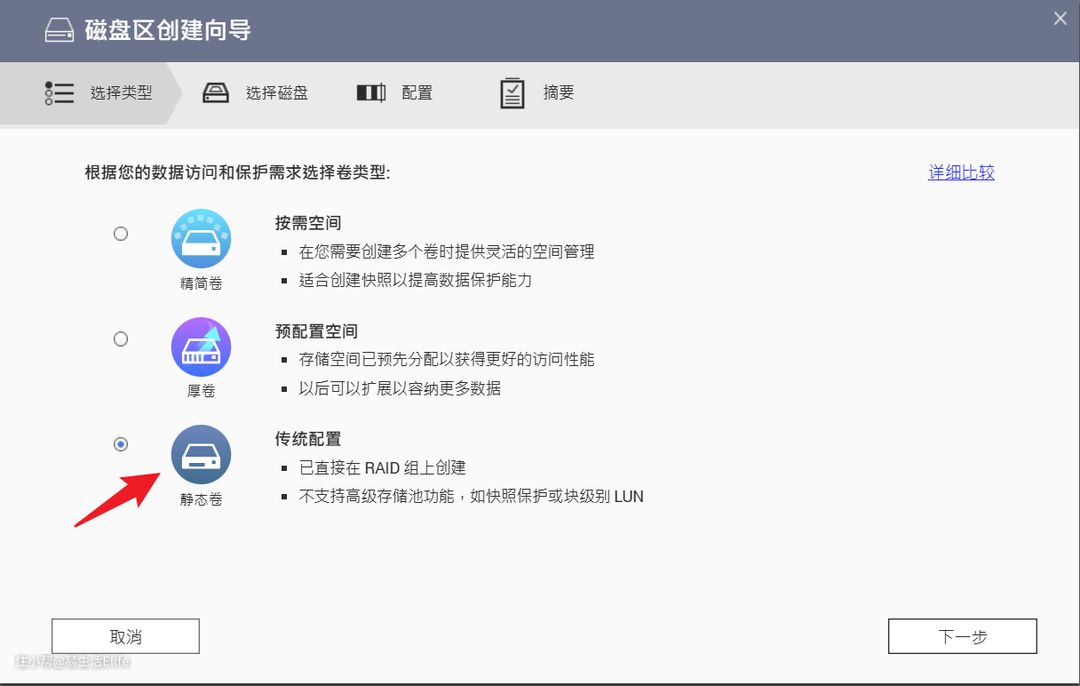Select the 精简卷 radio button
This screenshot has height=686, width=1080.
121,234
